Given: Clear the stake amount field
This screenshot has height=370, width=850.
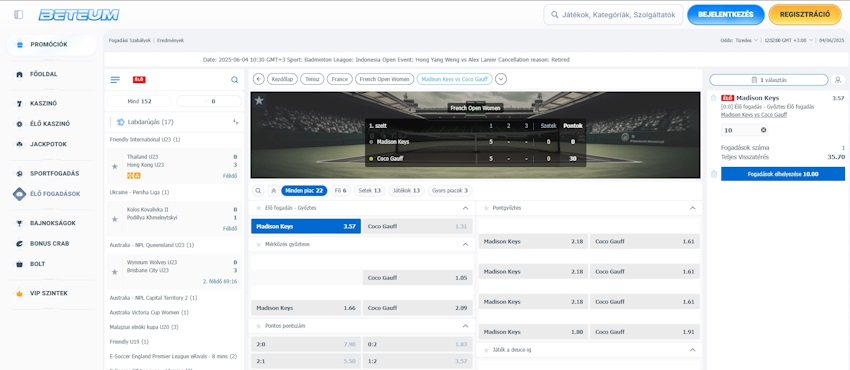Looking at the screenshot, I should 763,130.
